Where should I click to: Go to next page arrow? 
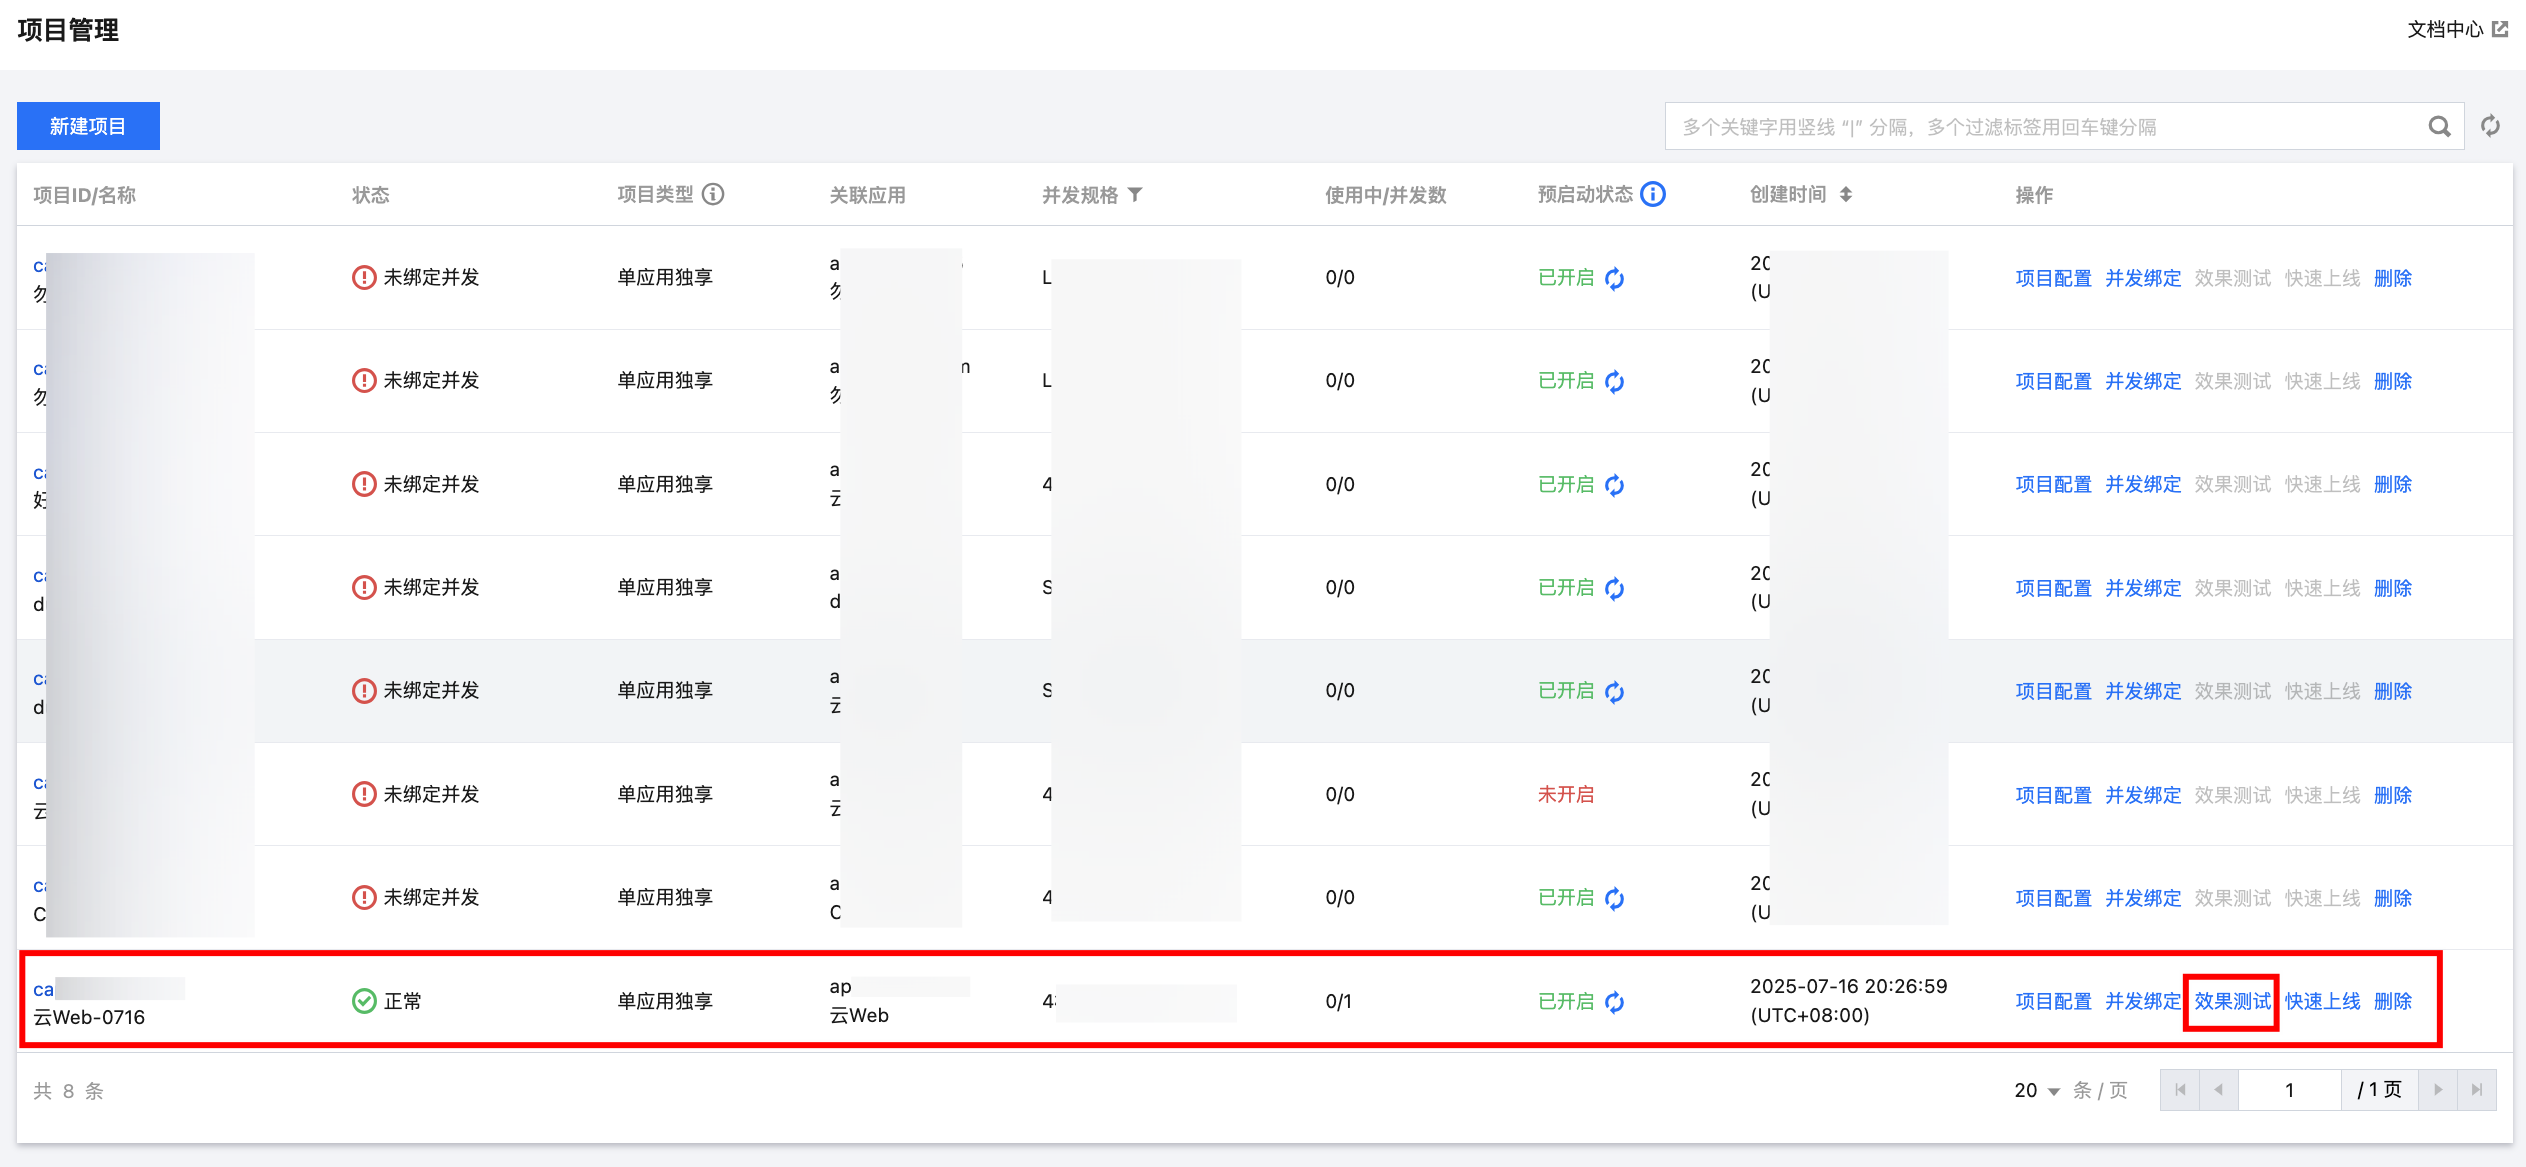coord(2438,1090)
